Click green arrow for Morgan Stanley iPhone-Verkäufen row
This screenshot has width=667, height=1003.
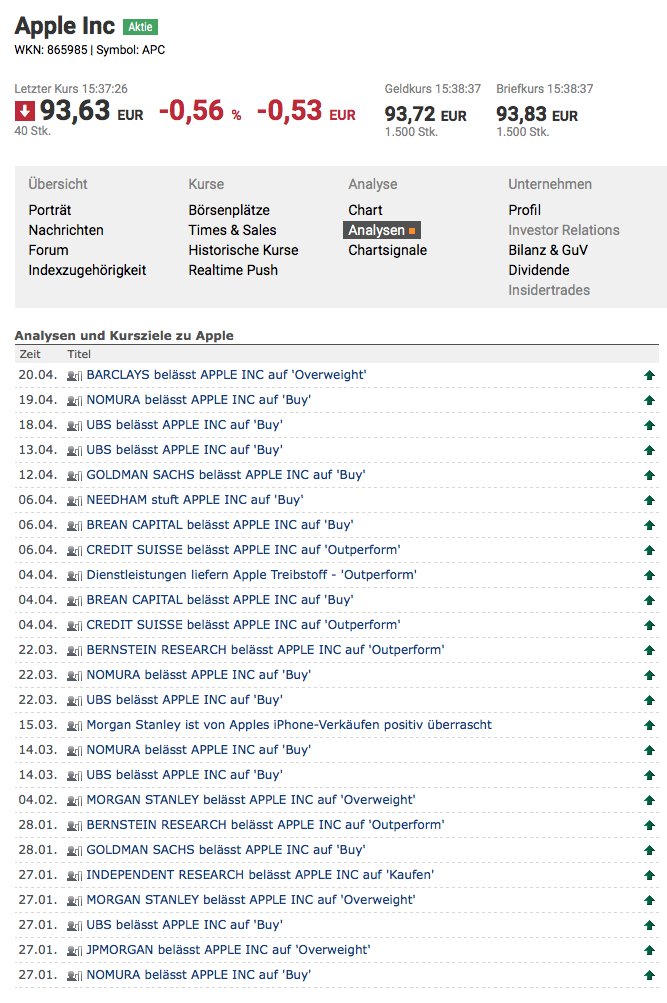point(649,725)
